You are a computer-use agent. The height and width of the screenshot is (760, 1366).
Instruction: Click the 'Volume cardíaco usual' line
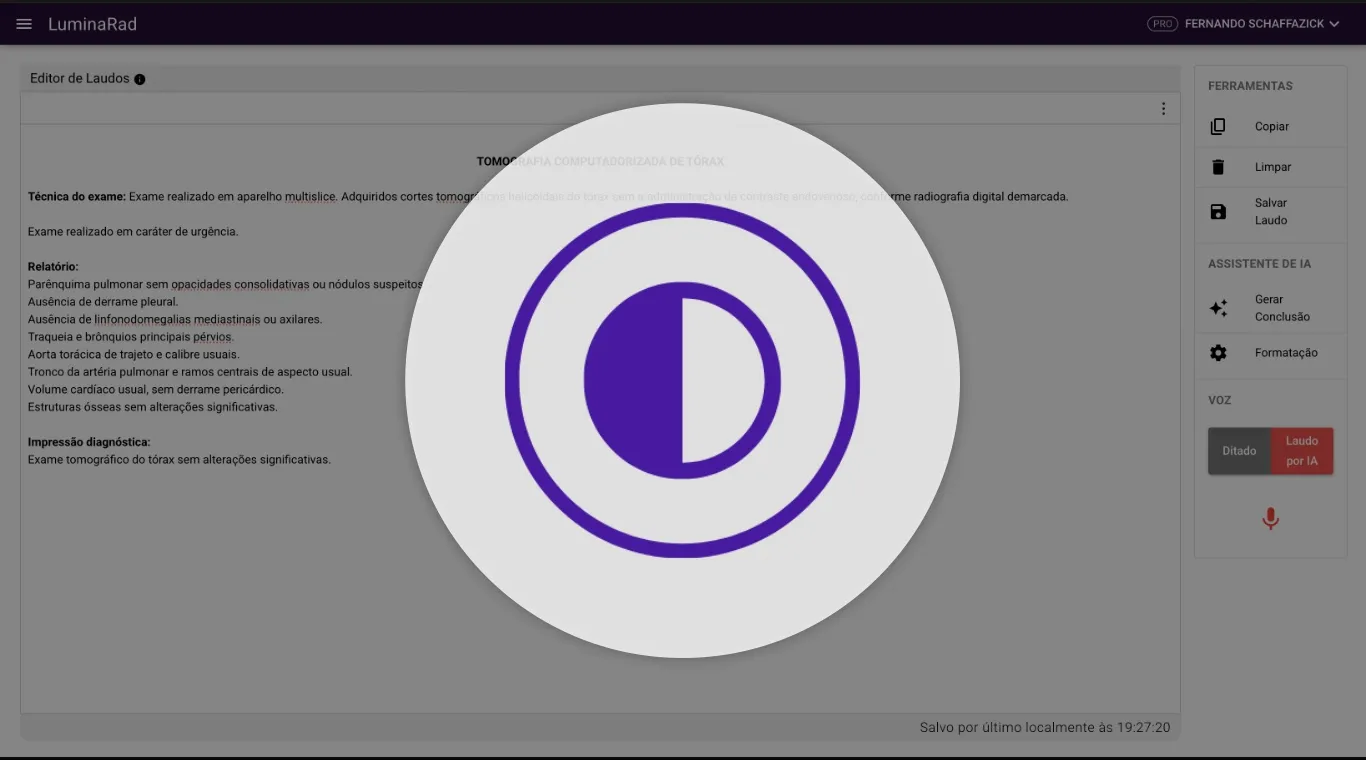pos(156,390)
